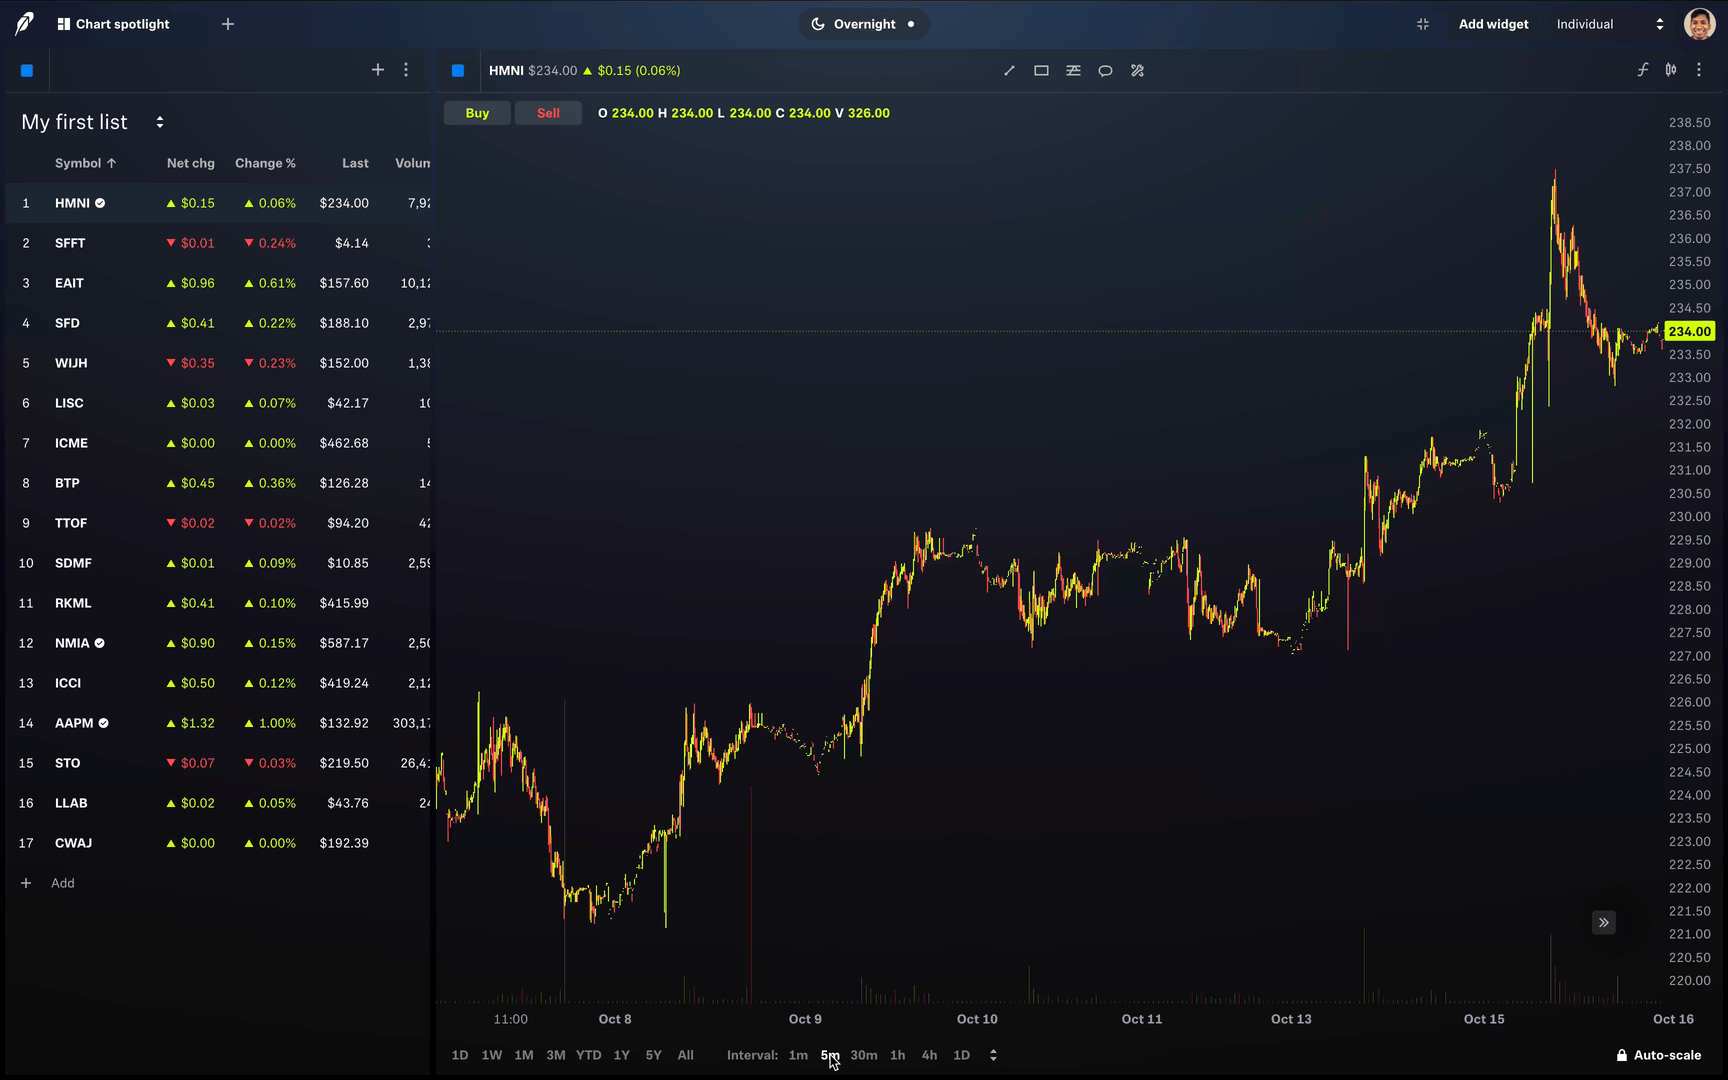Open the Overnight session menu
This screenshot has height=1080, width=1728.
point(863,24)
